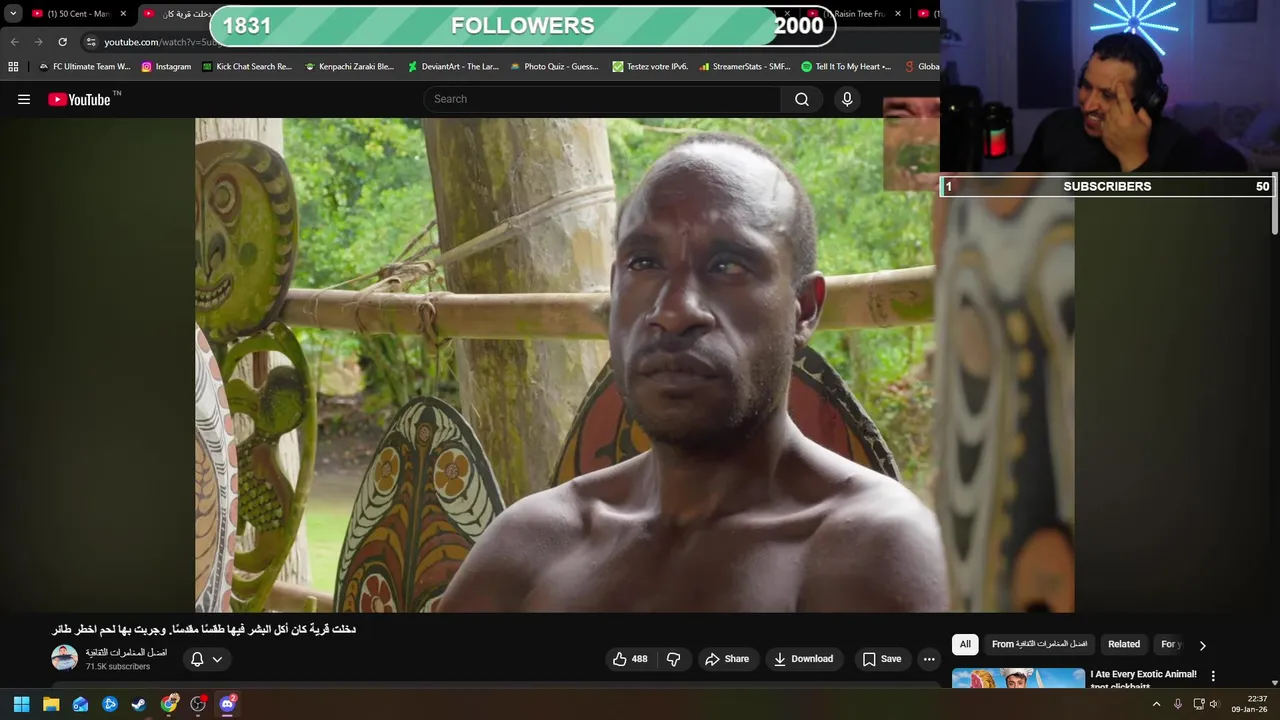Image resolution: width=1280 pixels, height=720 pixels.
Task: Open Kick Chat Search bookmark
Action: point(247,67)
